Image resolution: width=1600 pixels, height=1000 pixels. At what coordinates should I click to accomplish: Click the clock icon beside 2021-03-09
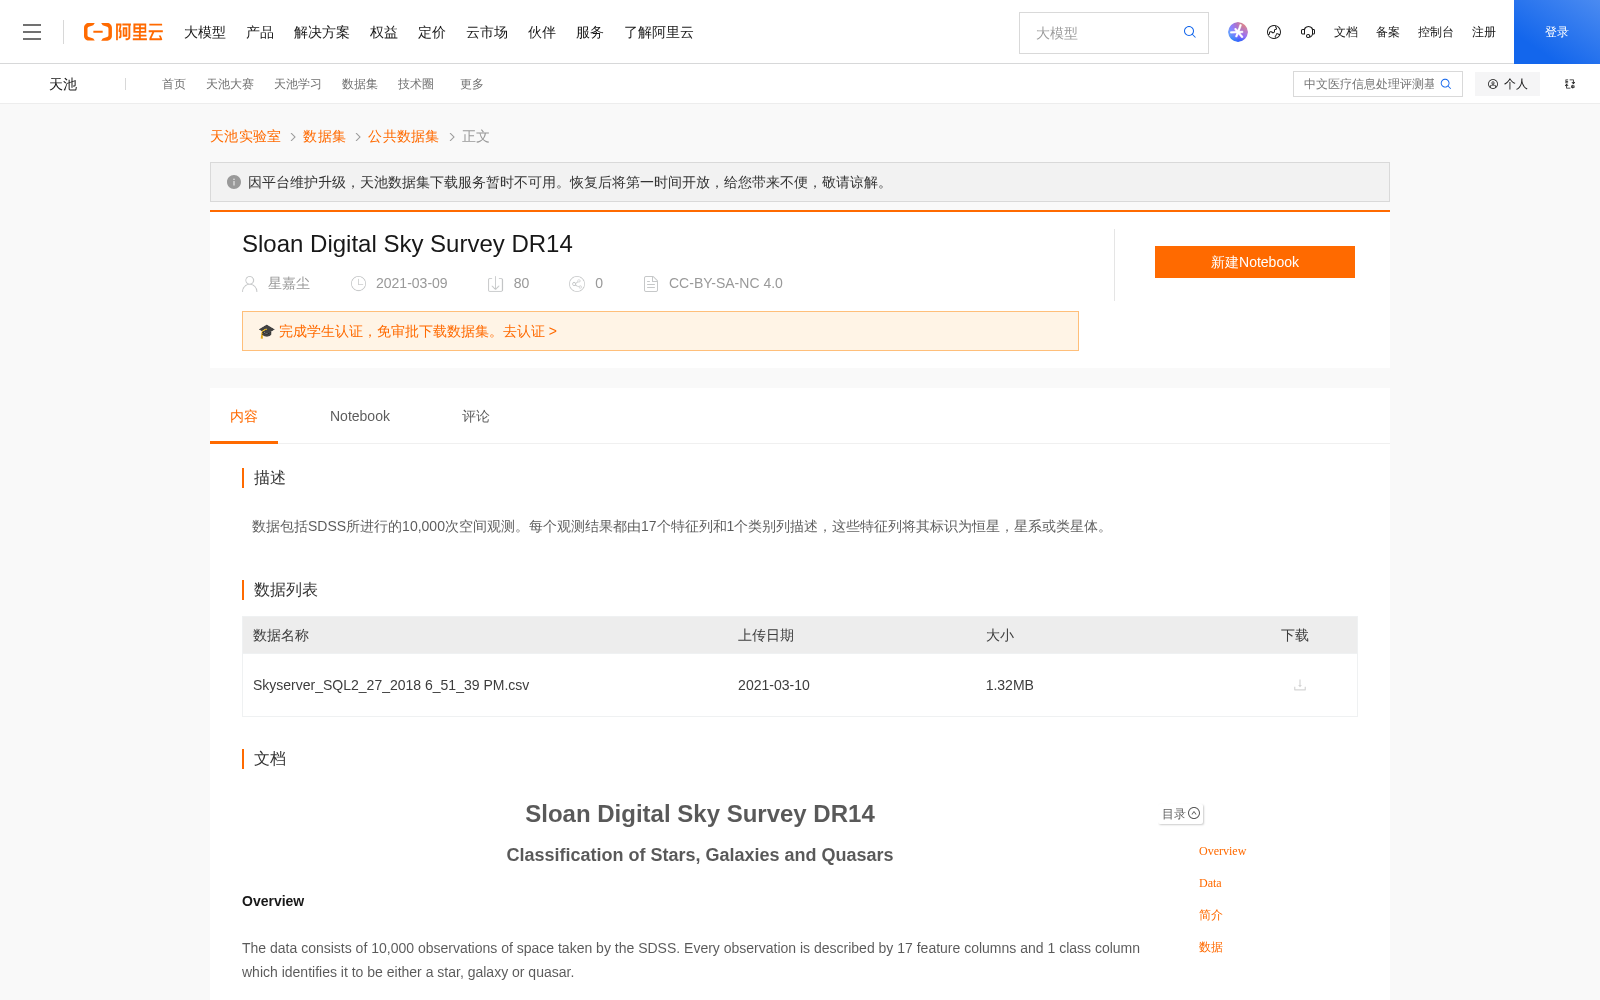pyautogui.click(x=358, y=284)
